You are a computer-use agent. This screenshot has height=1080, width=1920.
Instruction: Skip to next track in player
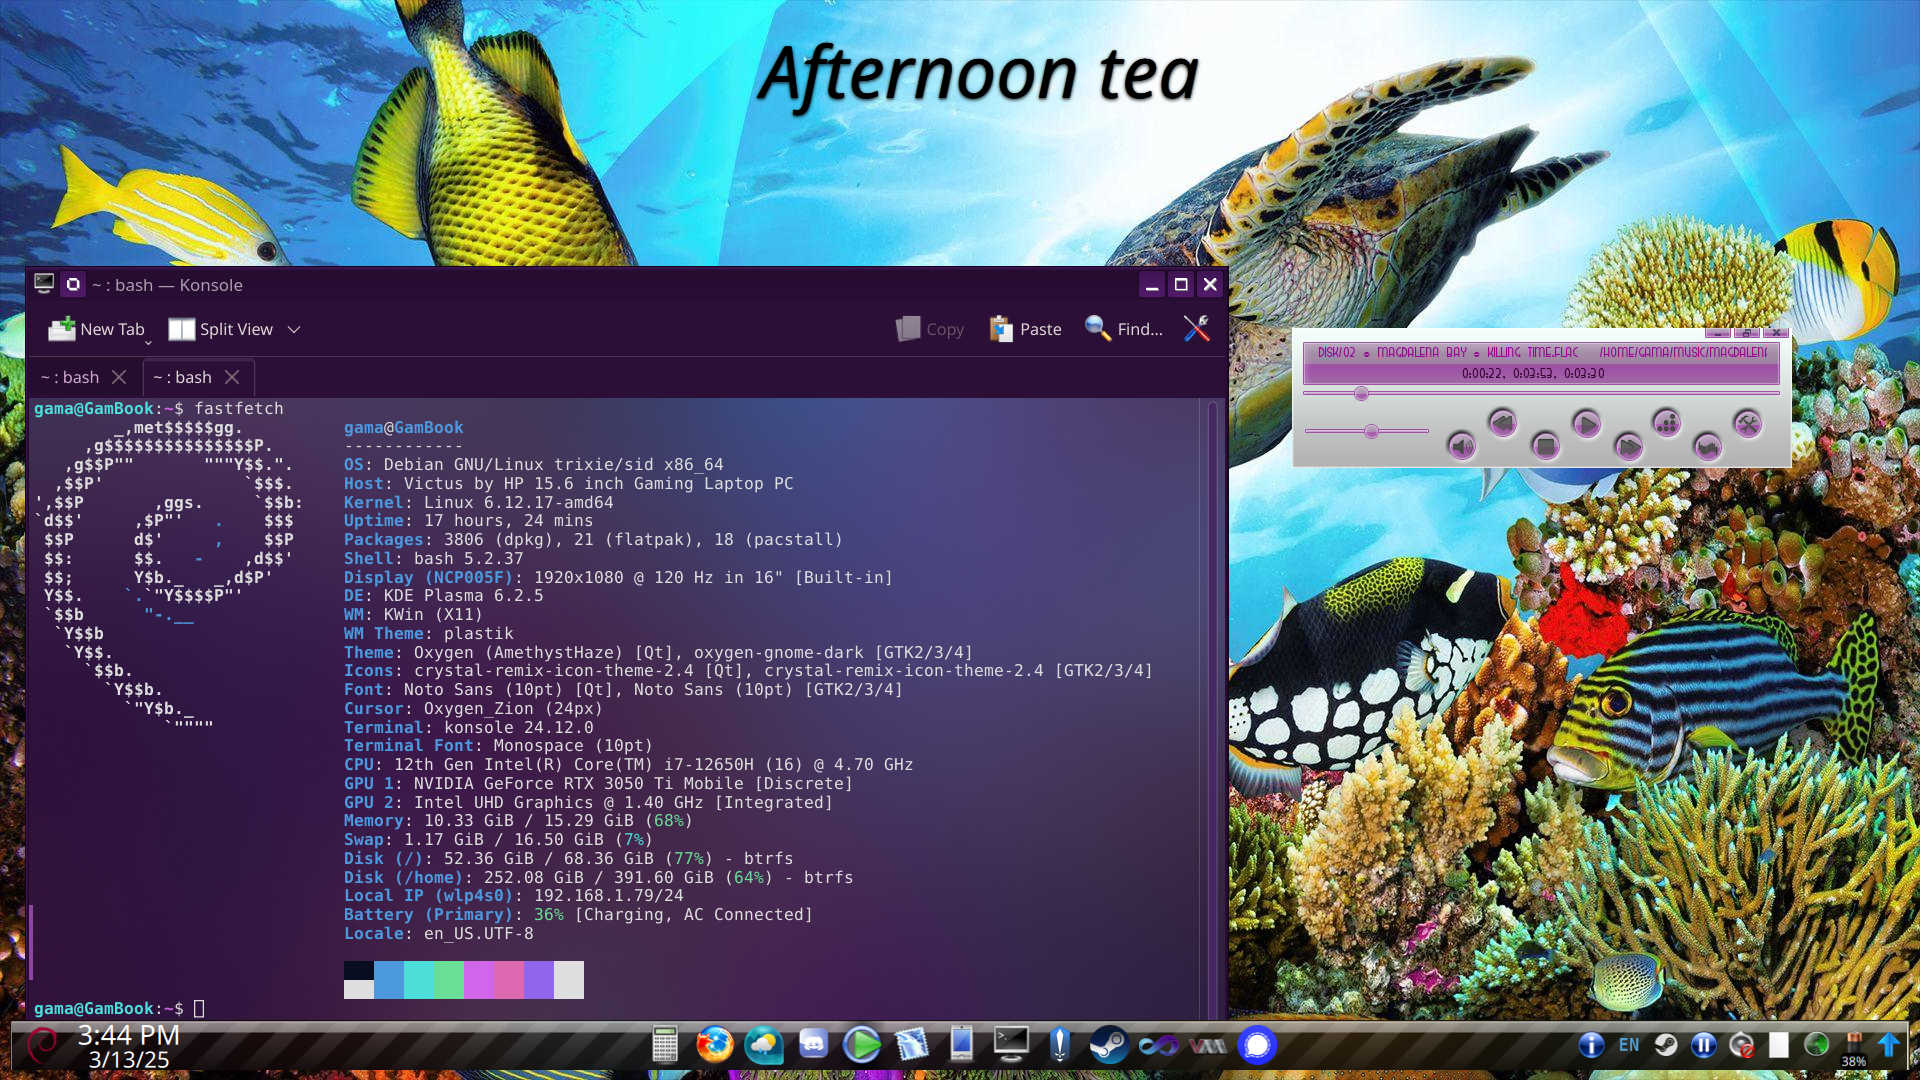point(1628,445)
